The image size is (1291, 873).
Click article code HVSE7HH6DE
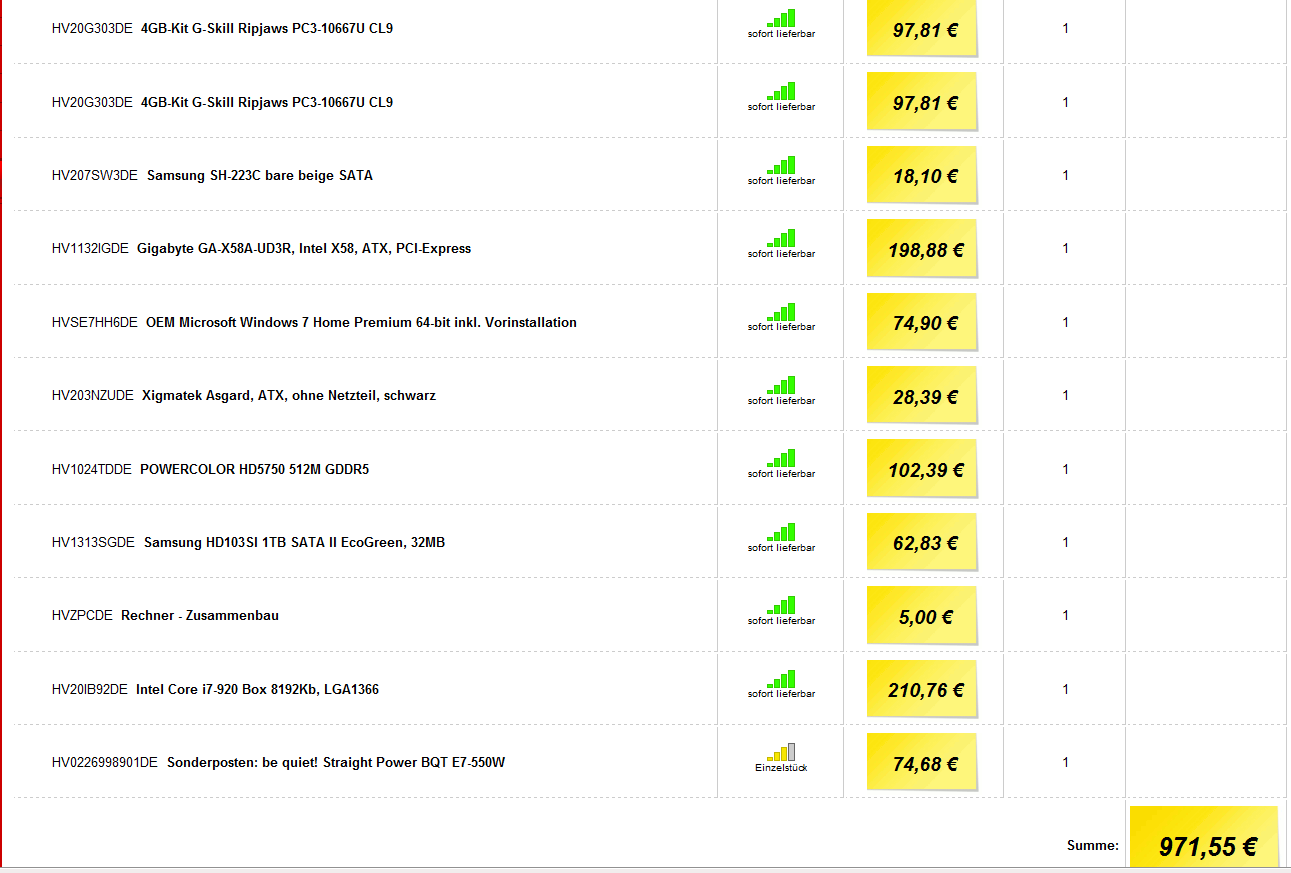(x=94, y=322)
